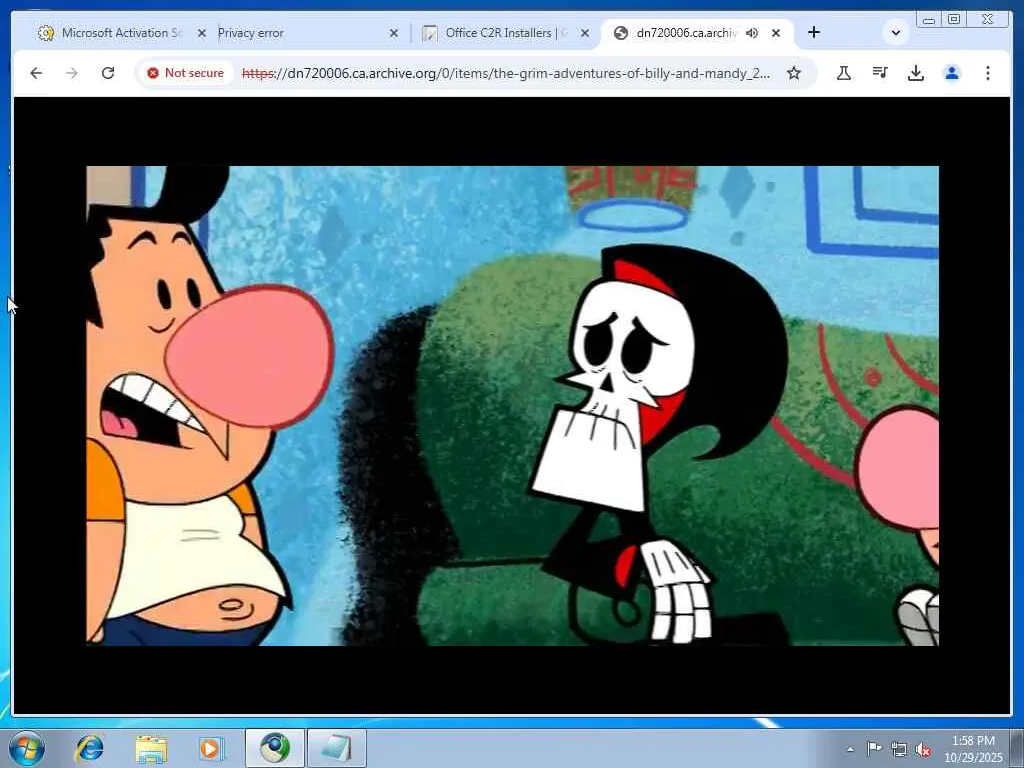
Task: Expand the tab search dropdown
Action: (x=895, y=33)
